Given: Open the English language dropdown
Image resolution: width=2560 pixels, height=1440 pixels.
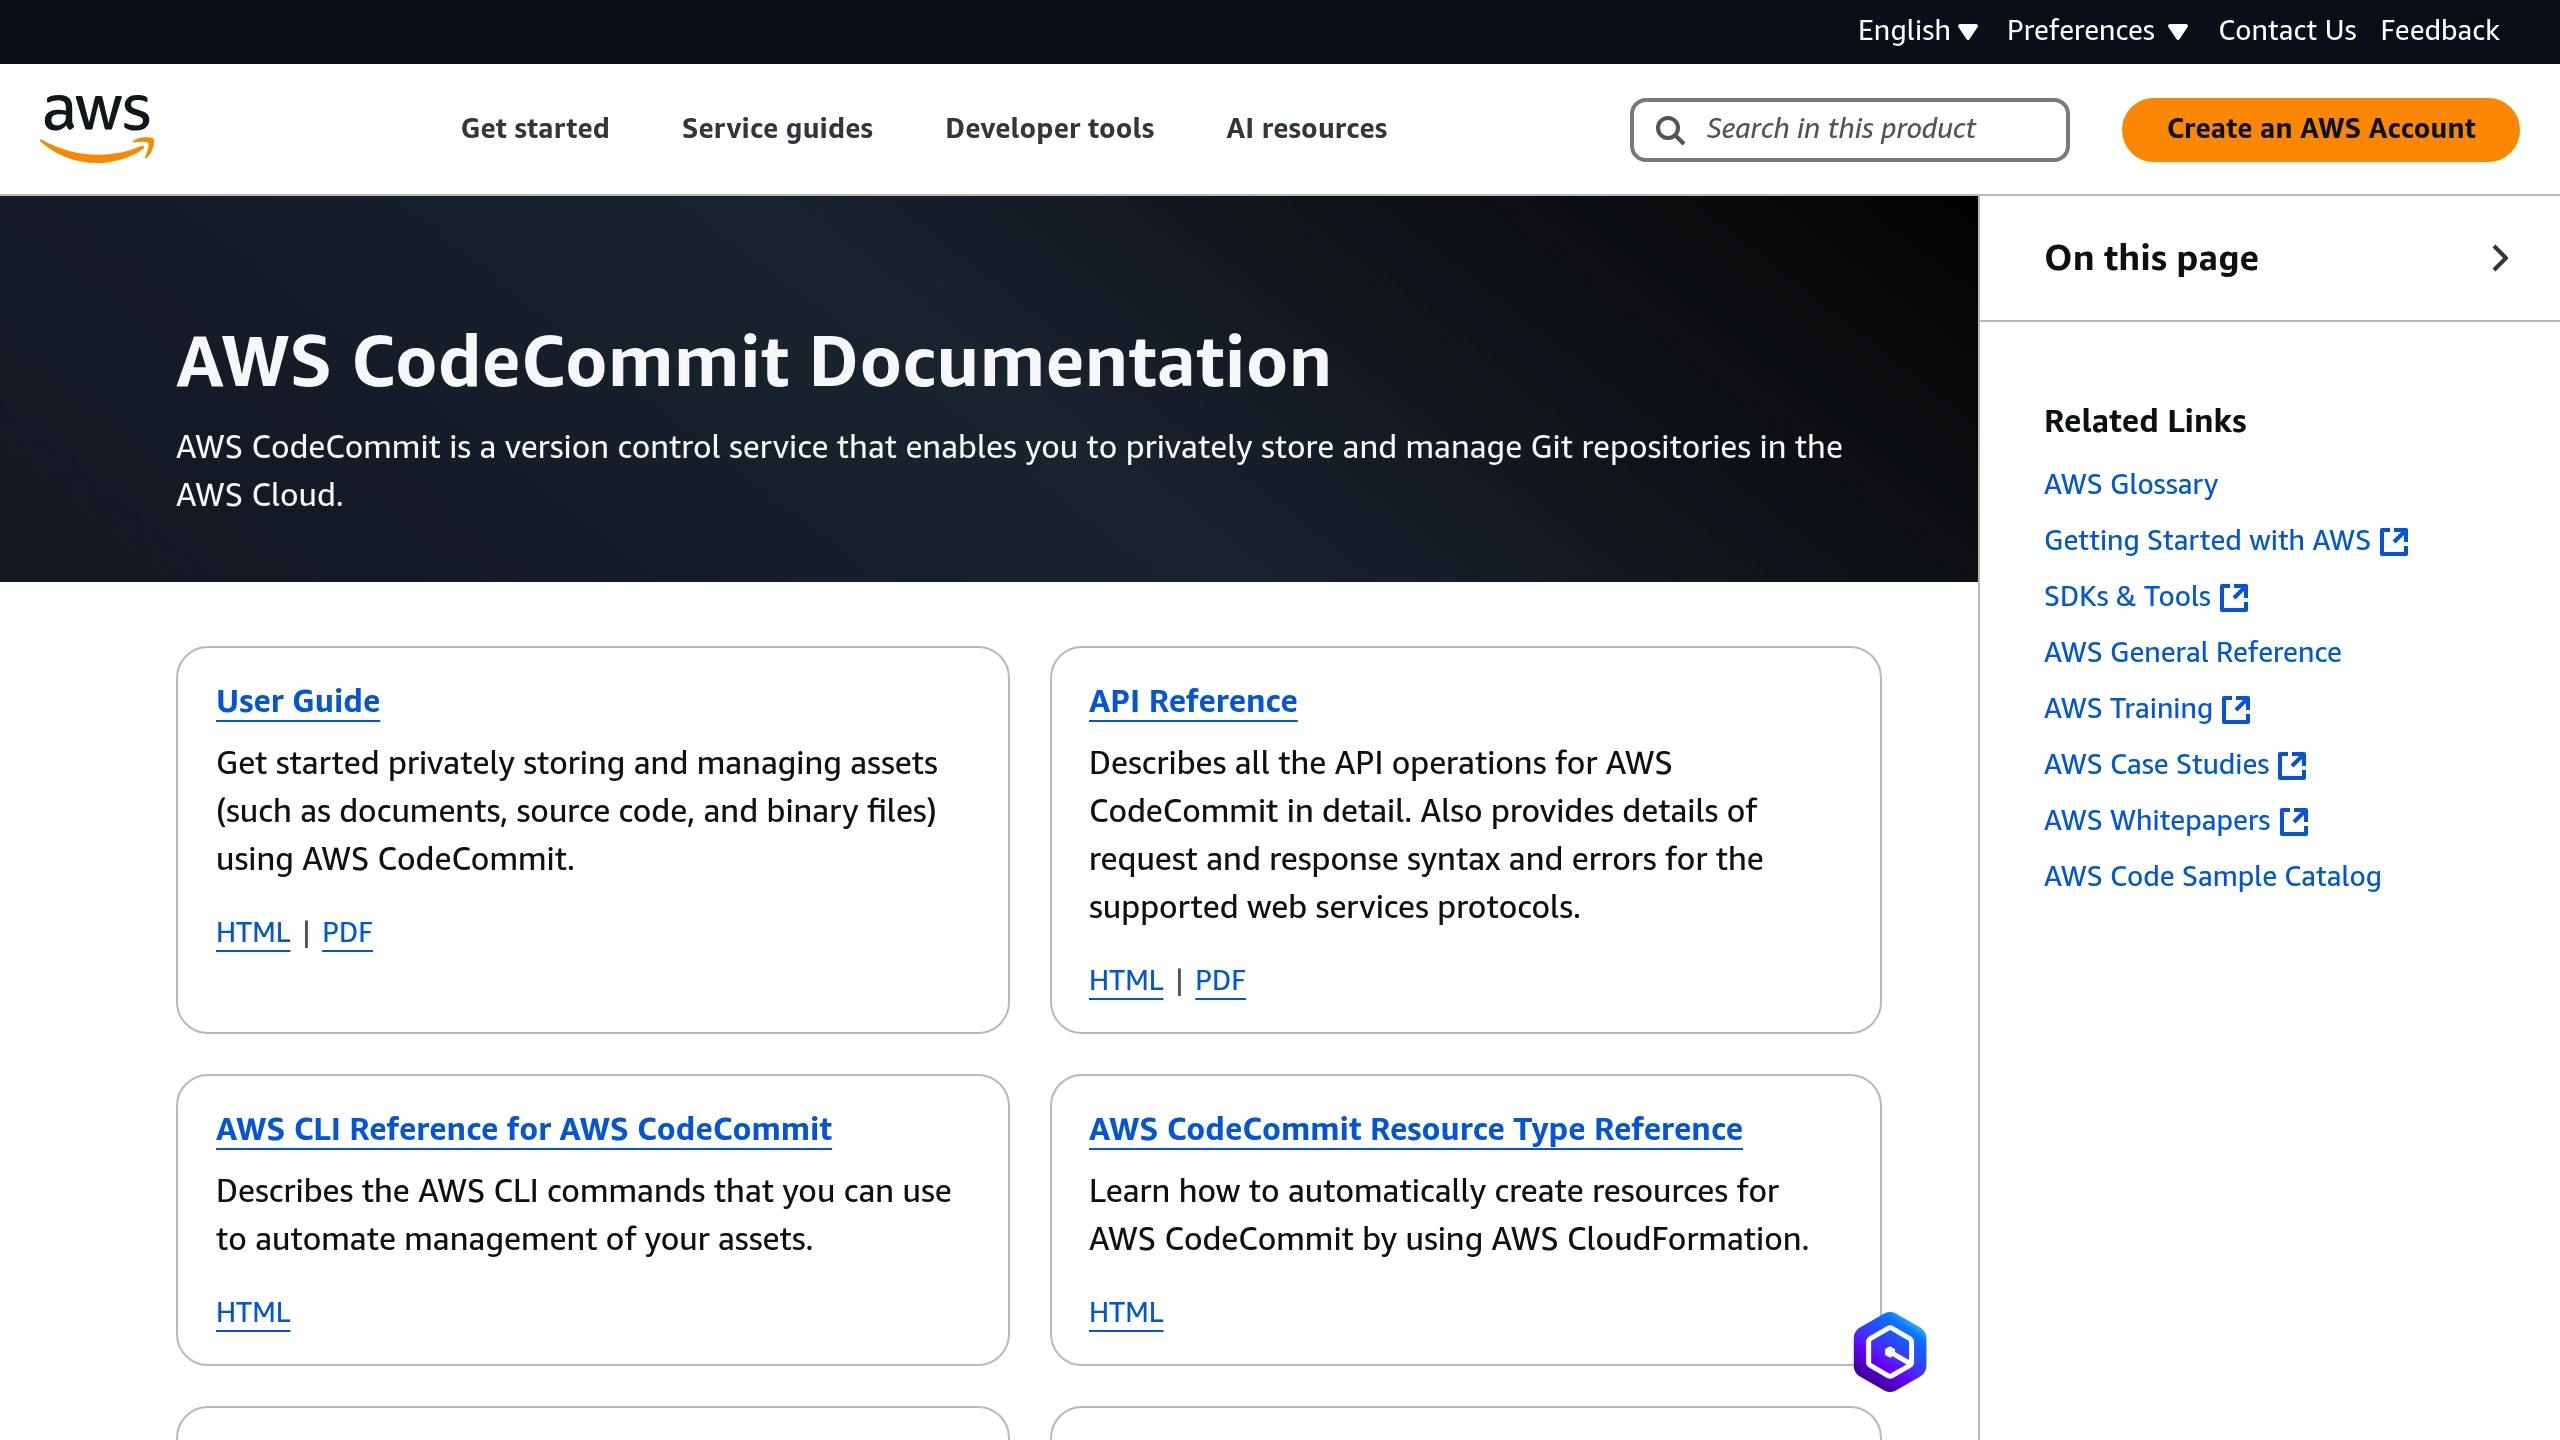Looking at the screenshot, I should pyautogui.click(x=1917, y=31).
